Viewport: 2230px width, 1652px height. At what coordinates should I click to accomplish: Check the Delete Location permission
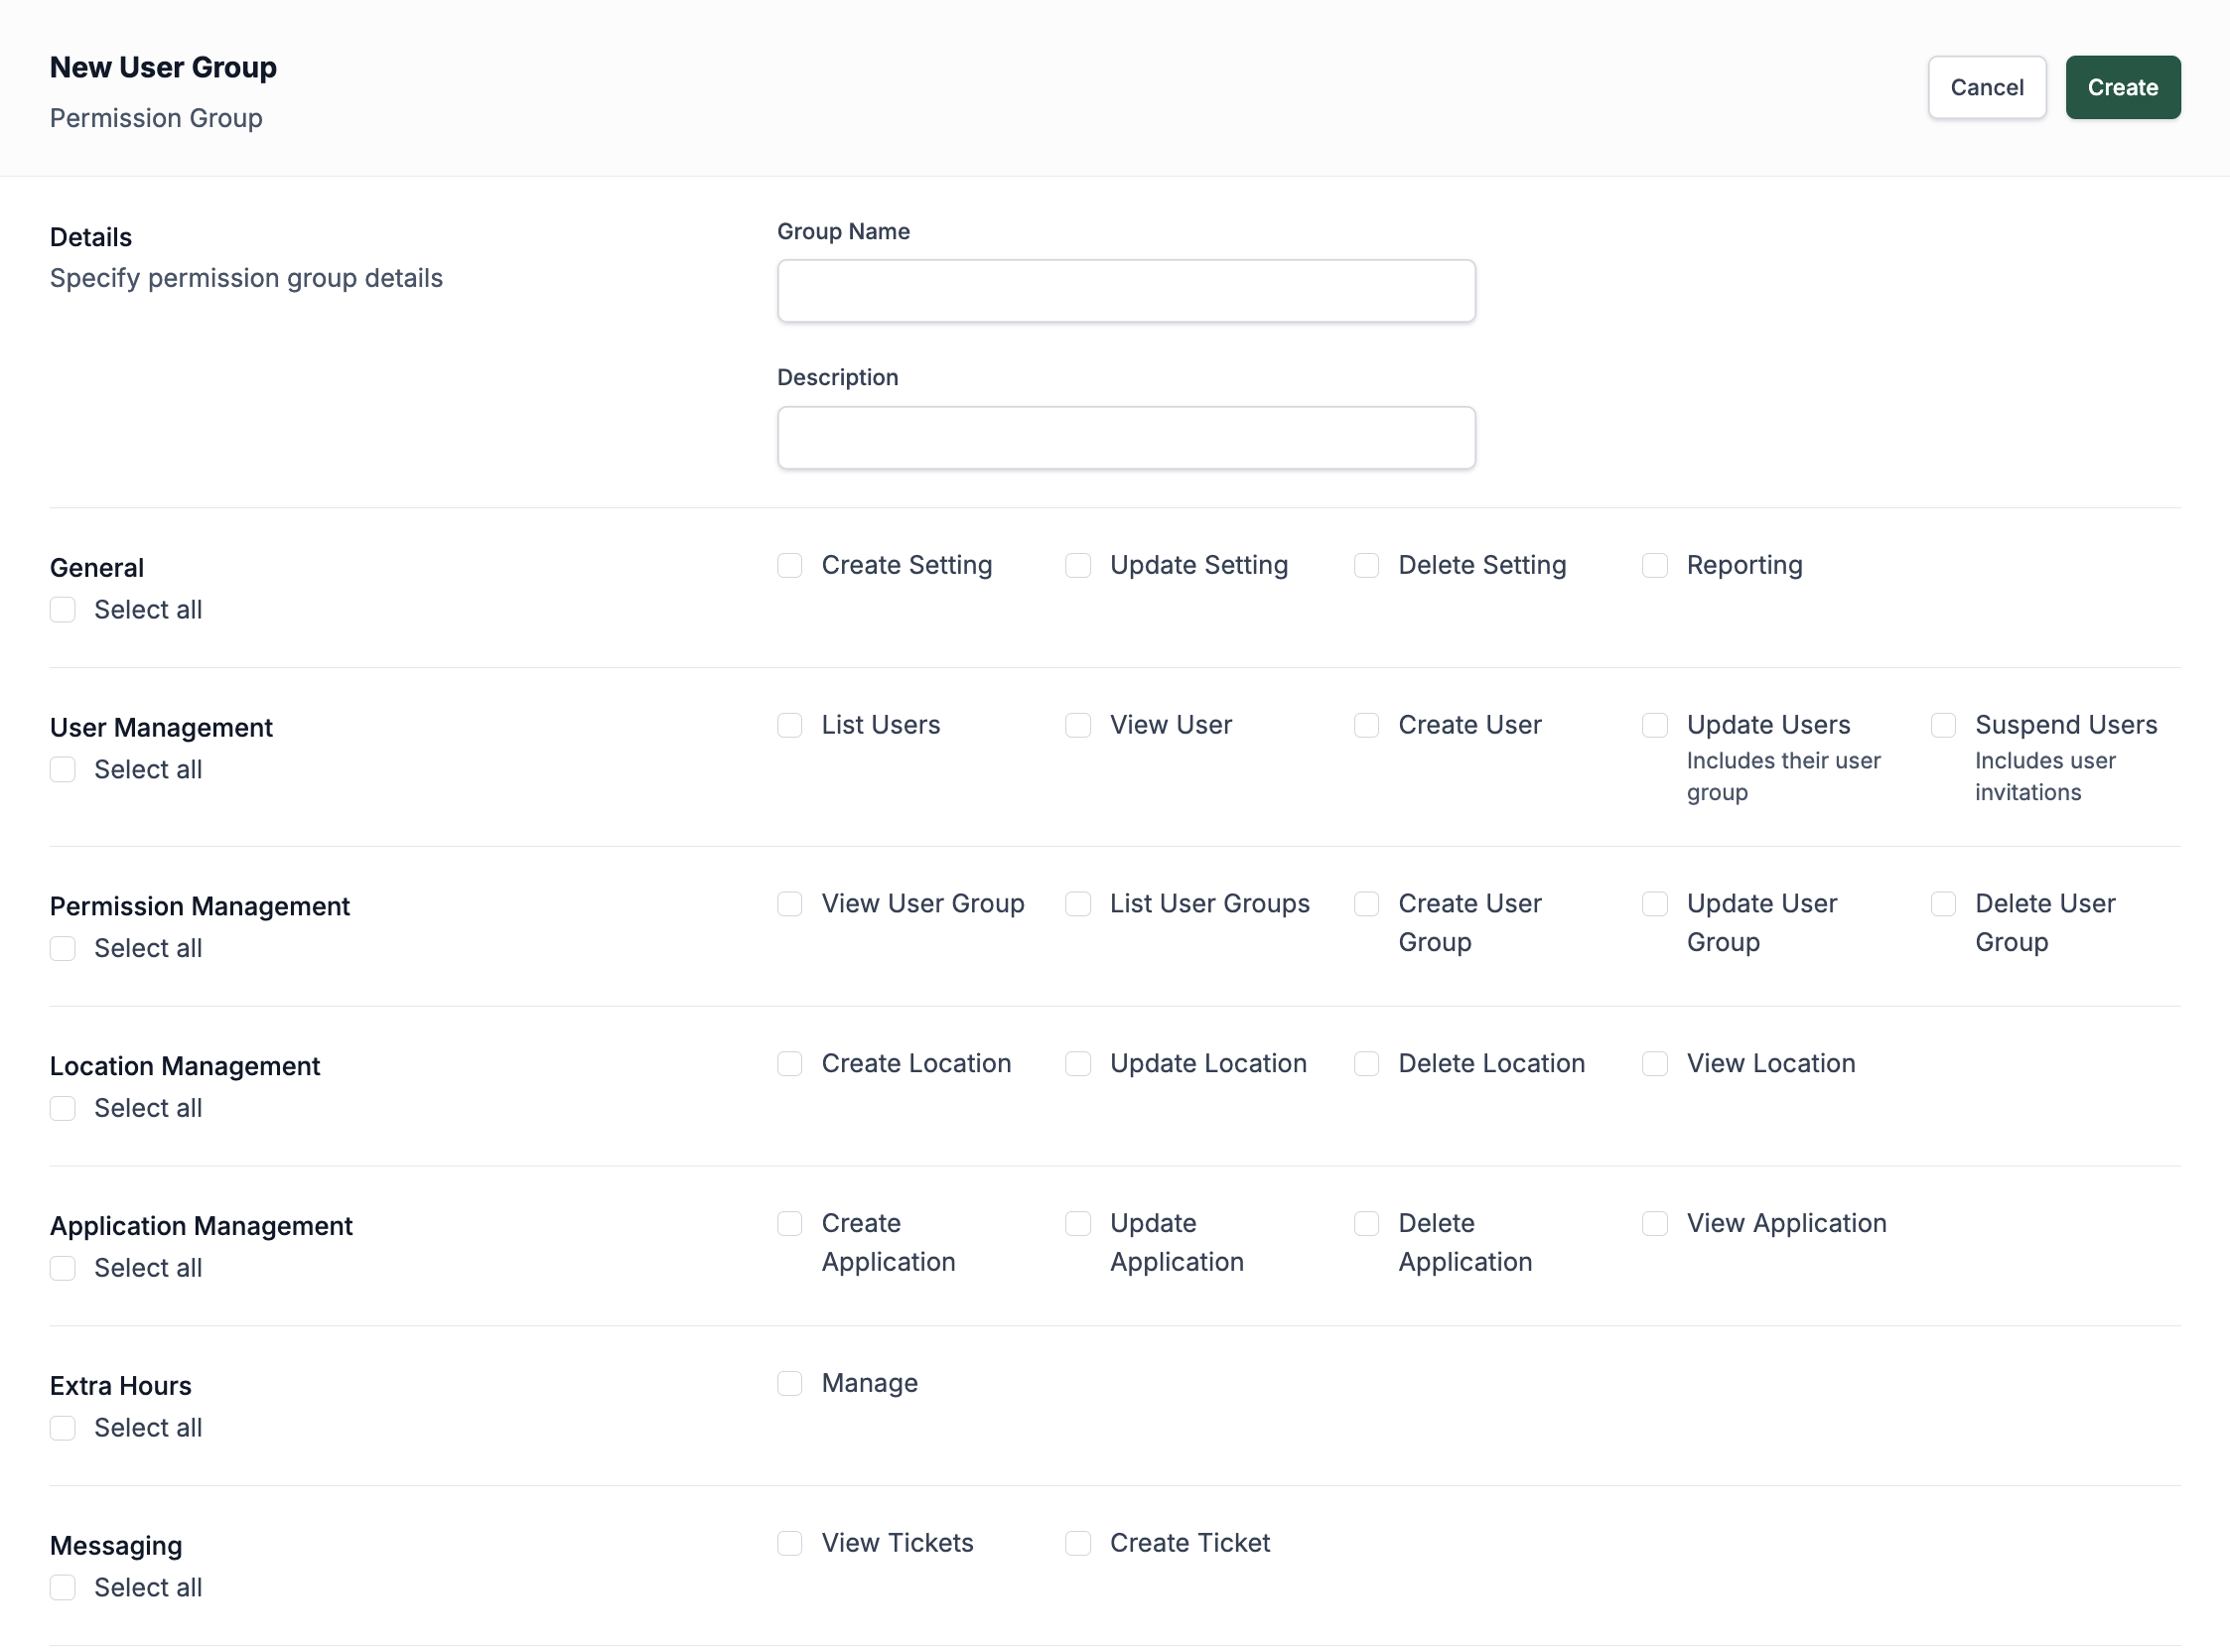click(x=1366, y=1064)
